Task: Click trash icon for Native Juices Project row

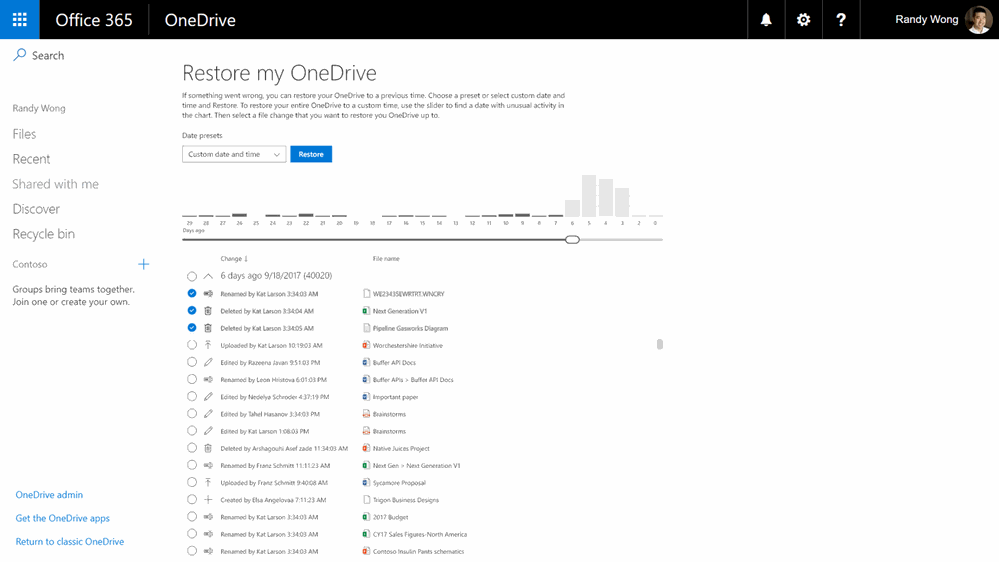Action: (x=208, y=448)
